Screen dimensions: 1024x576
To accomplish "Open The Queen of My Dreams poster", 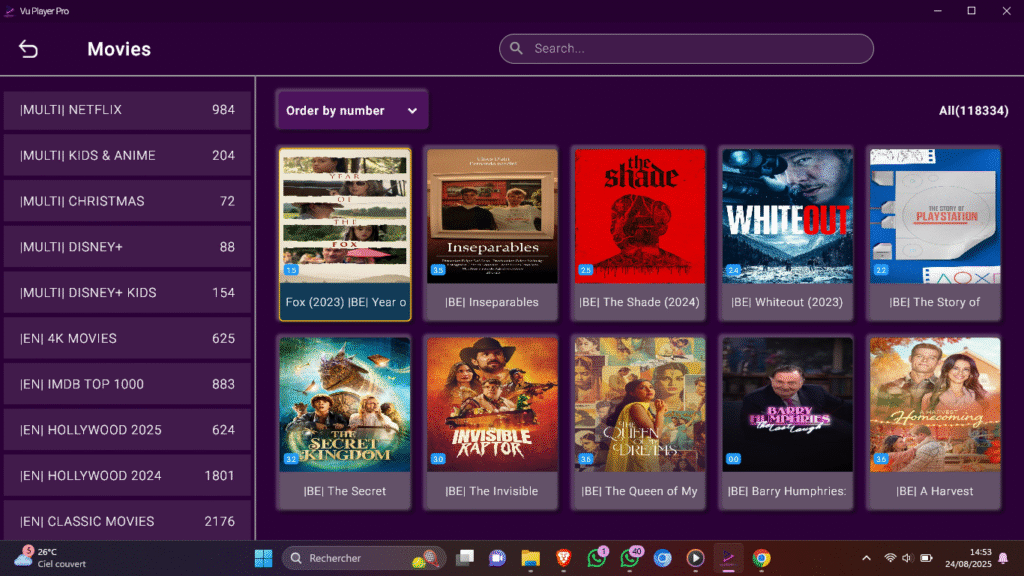I will click(x=640, y=405).
